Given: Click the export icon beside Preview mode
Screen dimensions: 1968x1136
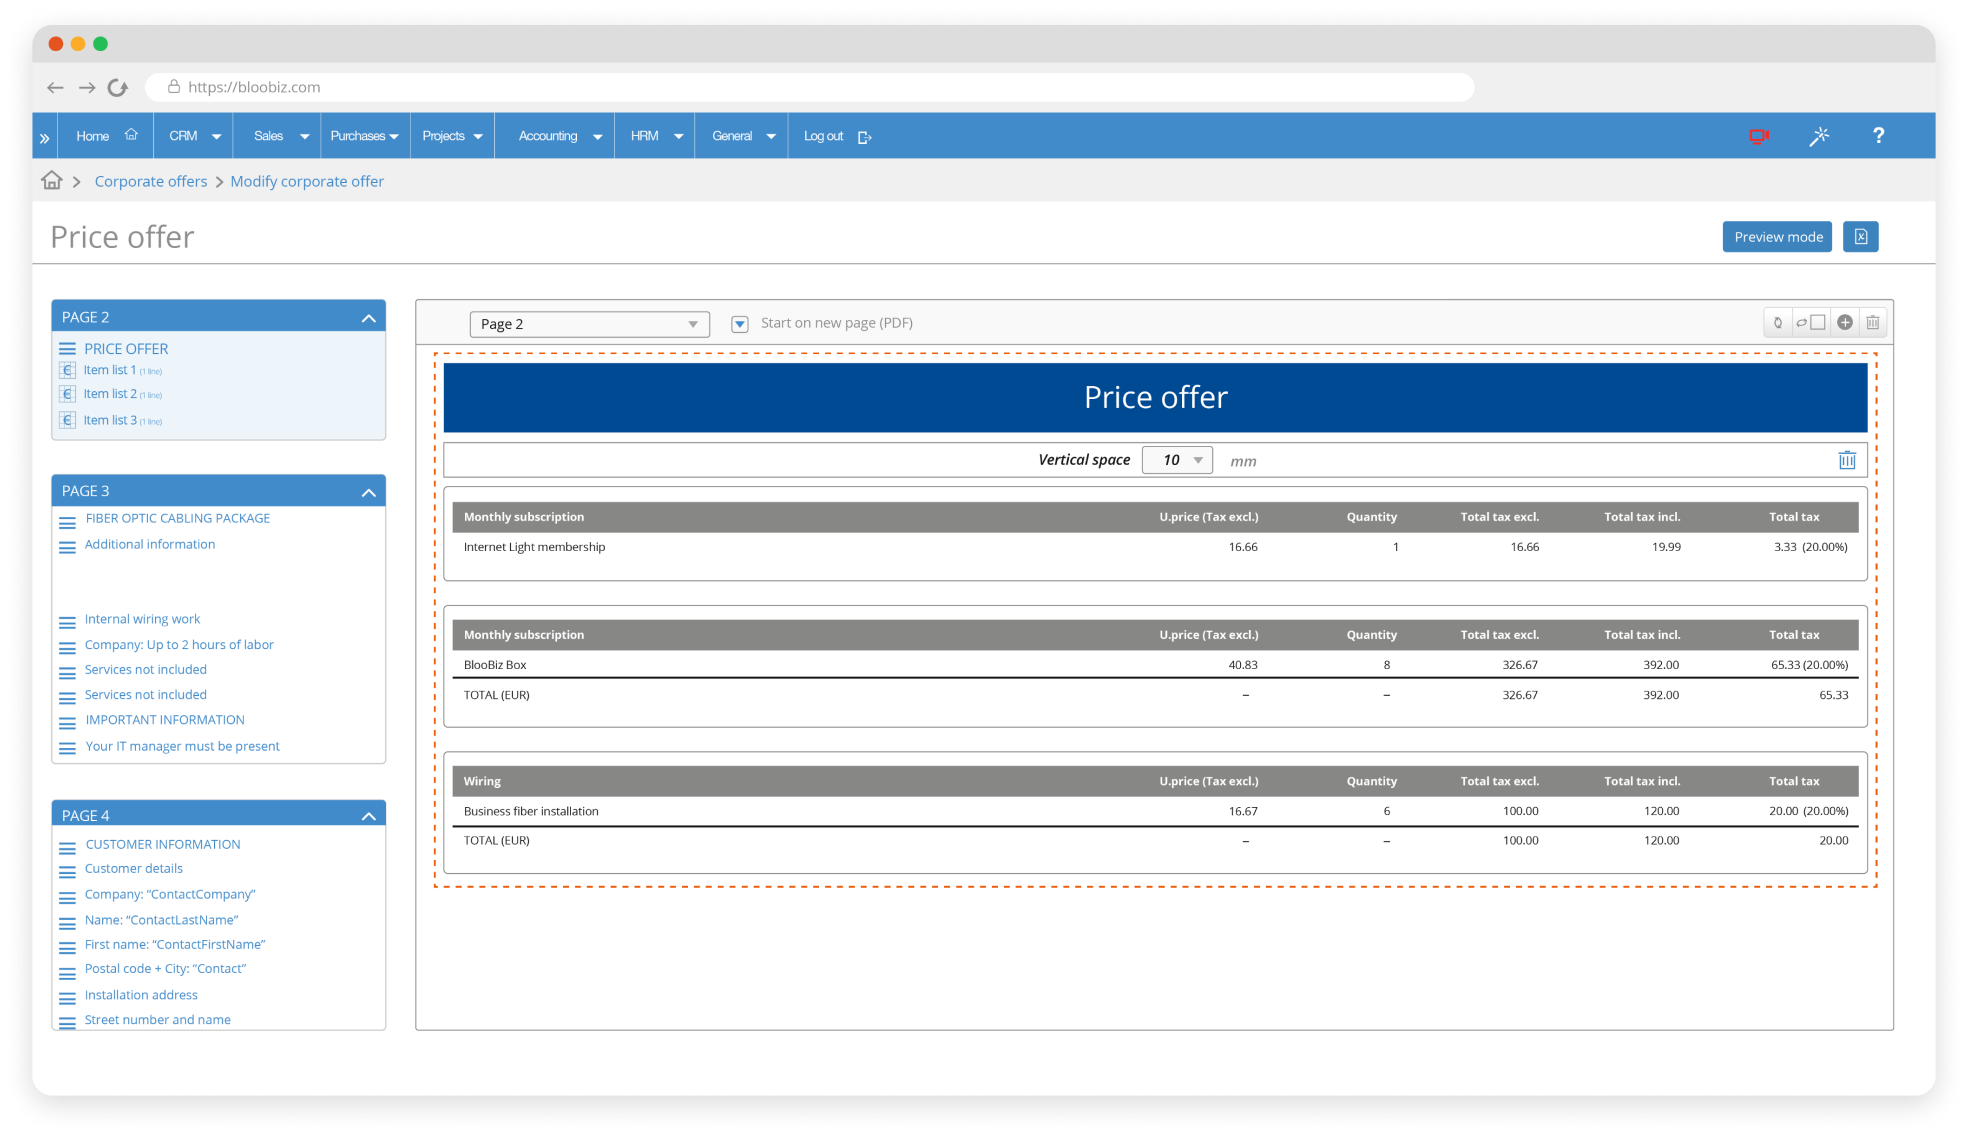Looking at the screenshot, I should point(1860,237).
